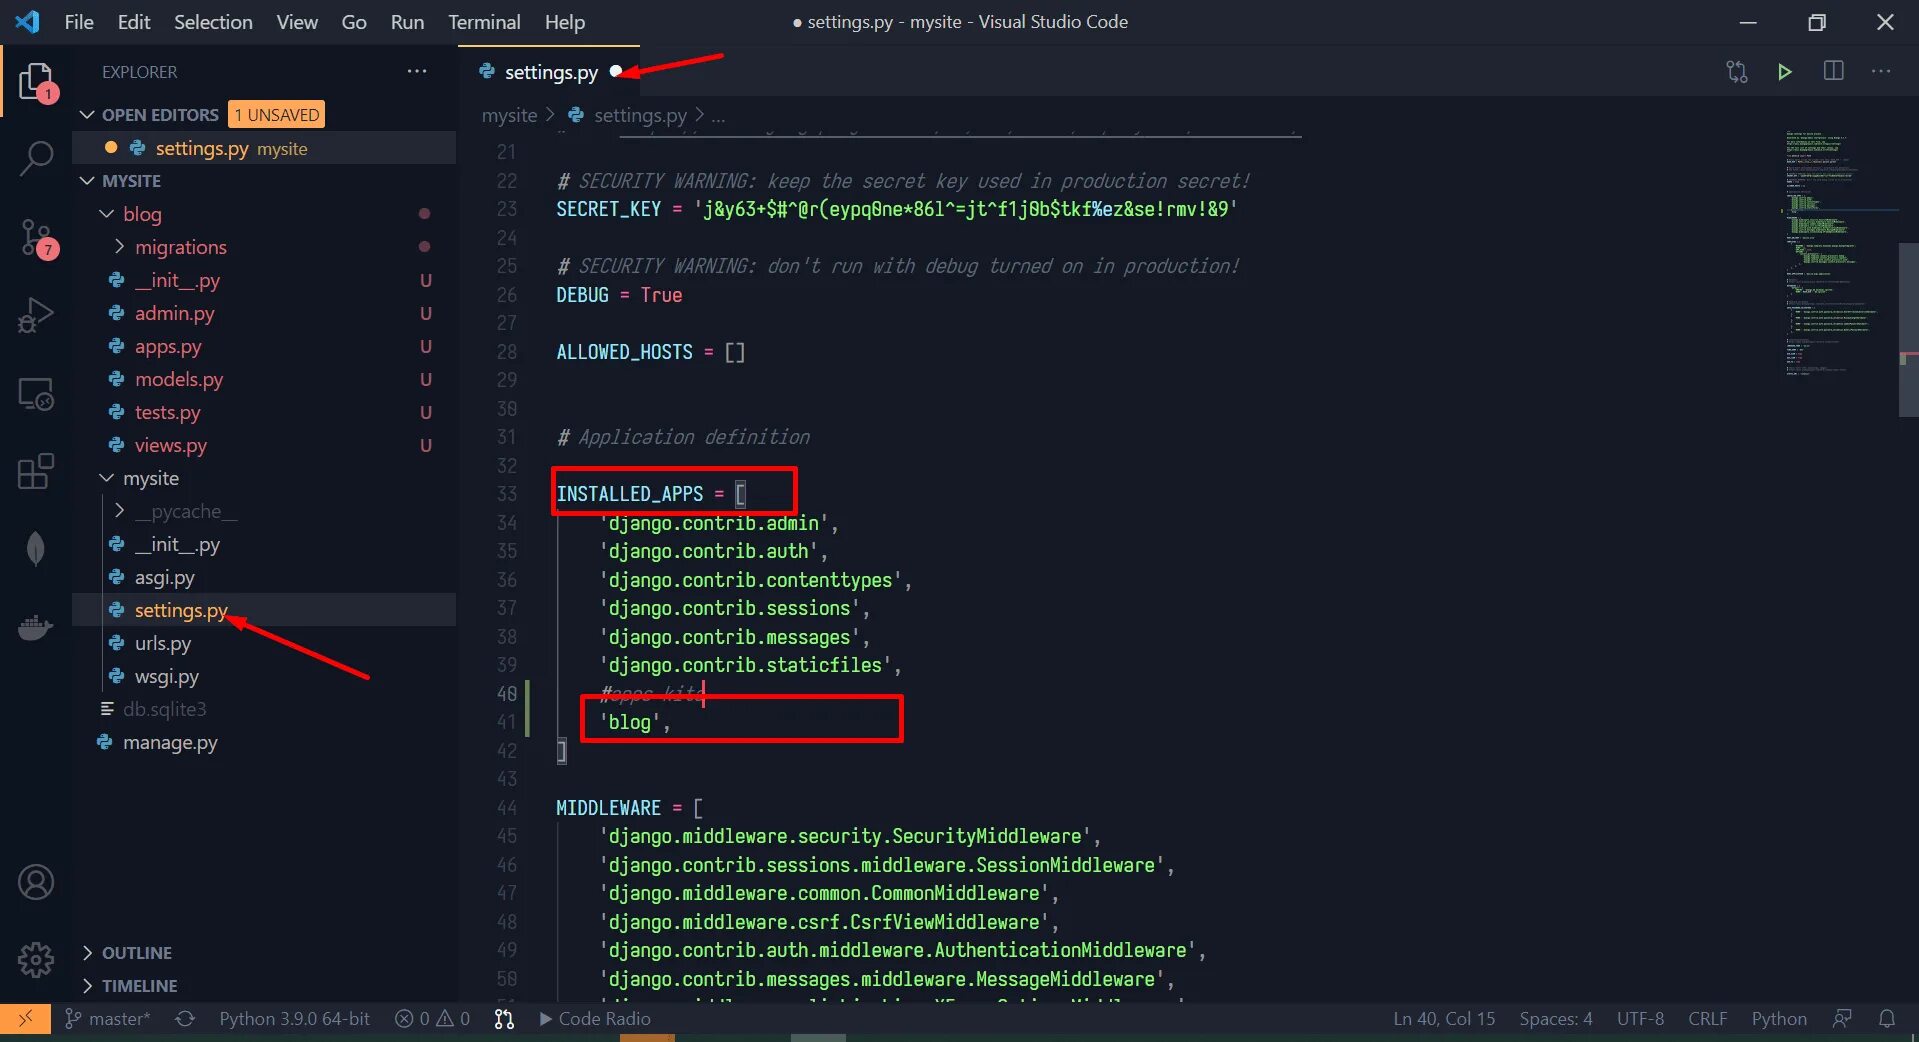
Task: Collapse the MYSITE workspace section
Action: (87, 181)
